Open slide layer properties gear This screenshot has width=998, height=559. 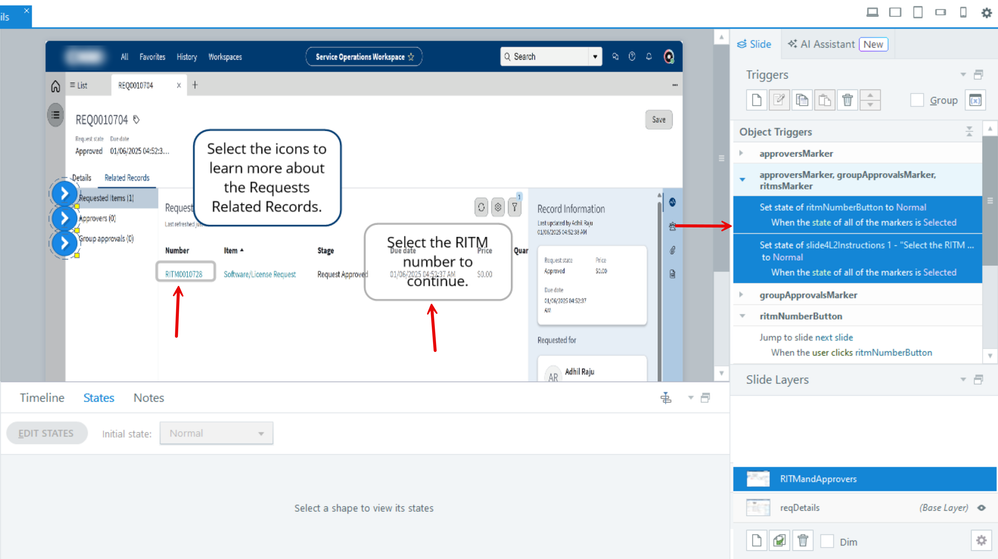point(981,541)
